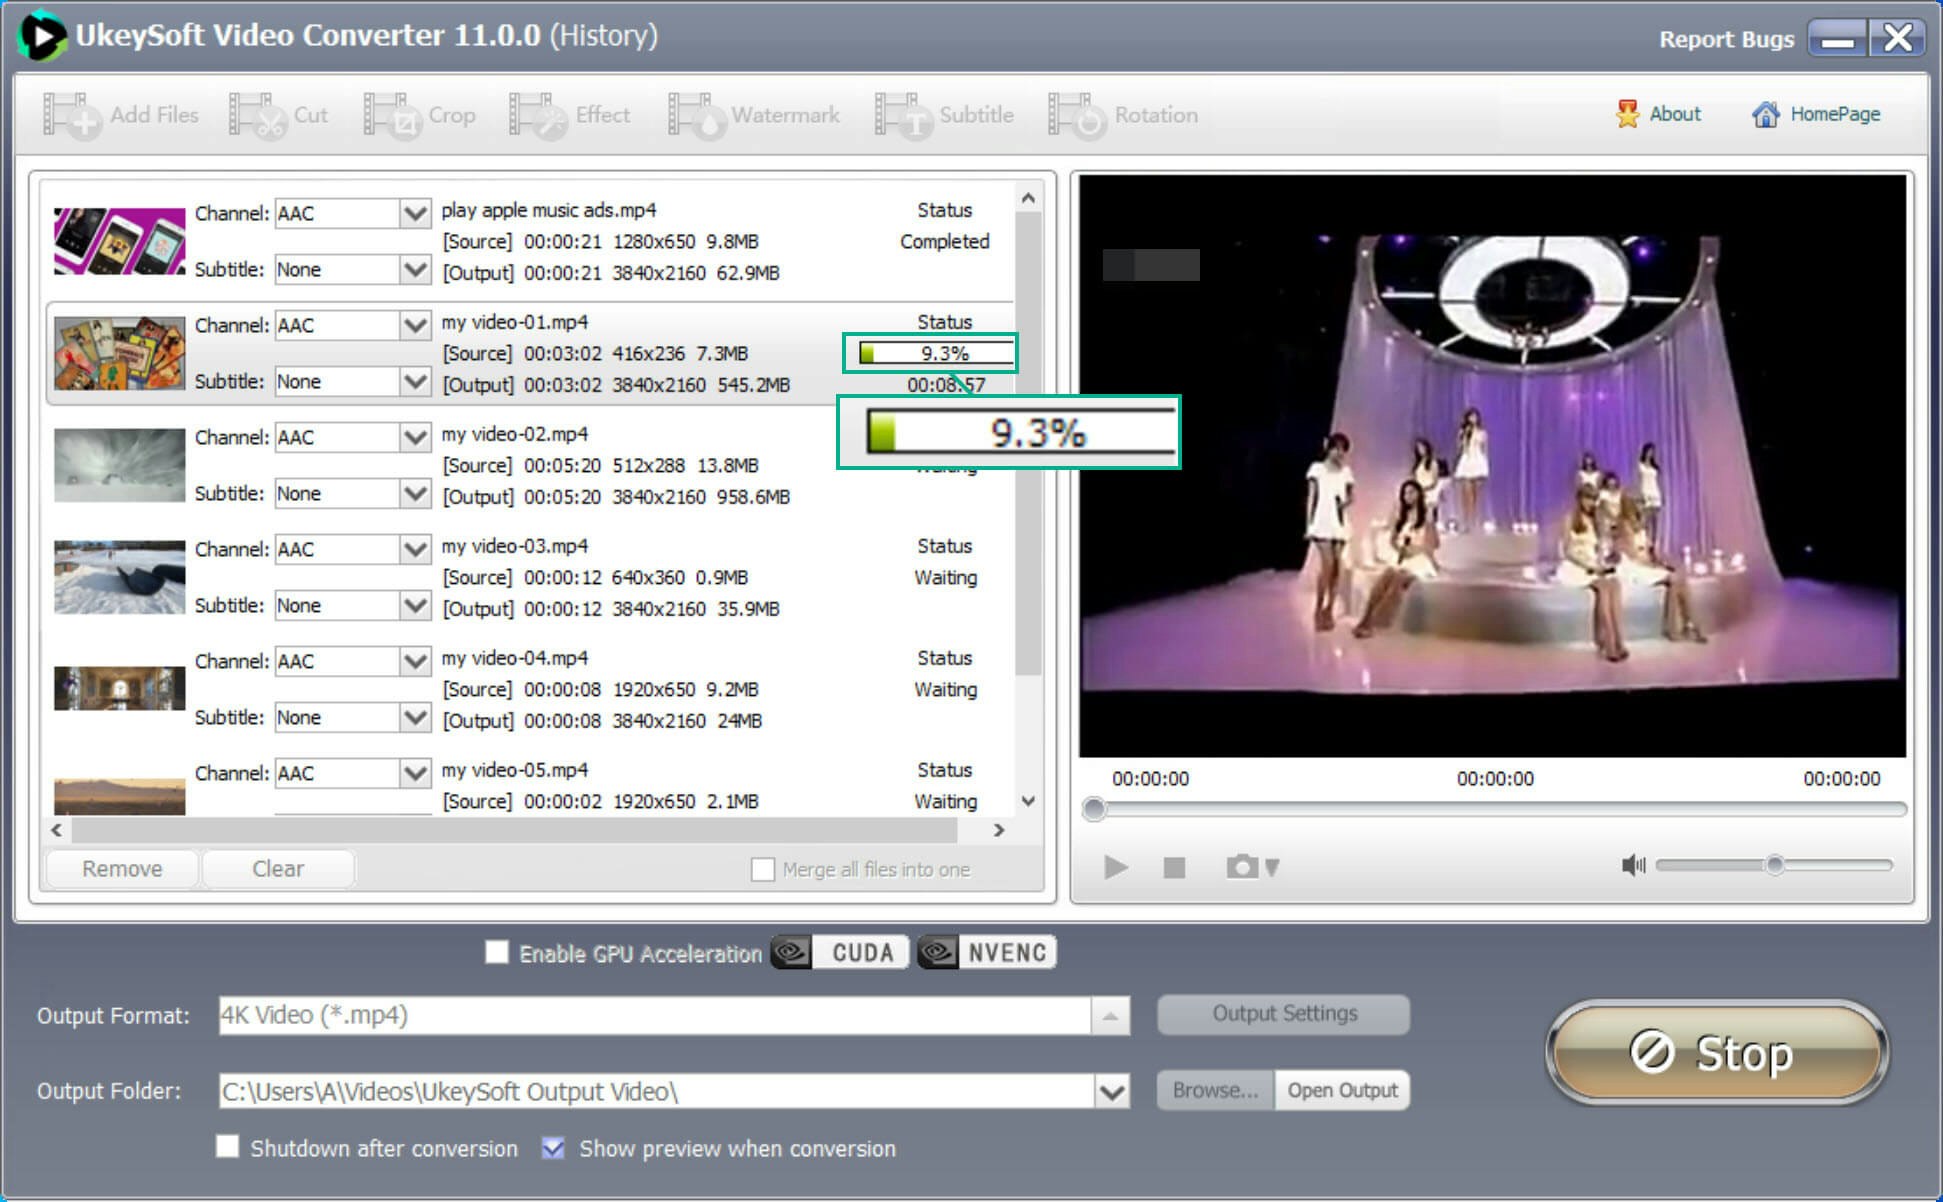Open Subtitle dropdown for my video-01.mp4

pyautogui.click(x=414, y=381)
